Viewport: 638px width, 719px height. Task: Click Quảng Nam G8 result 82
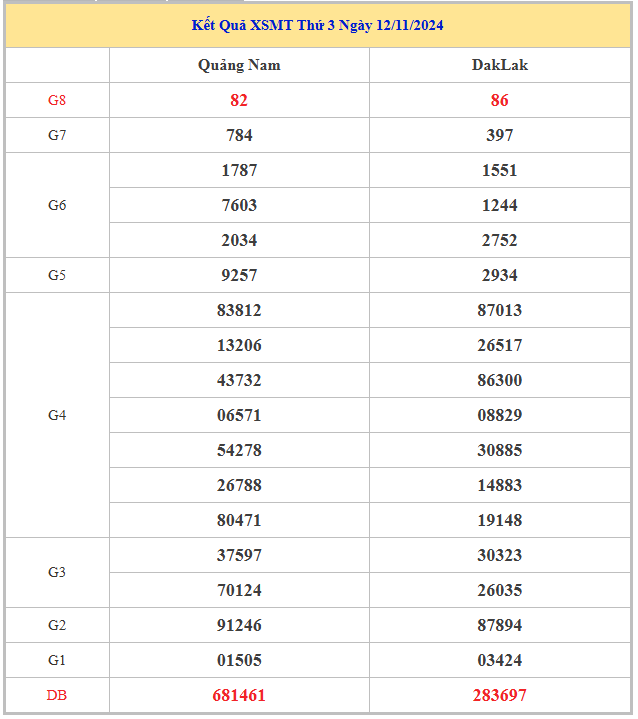[239, 100]
